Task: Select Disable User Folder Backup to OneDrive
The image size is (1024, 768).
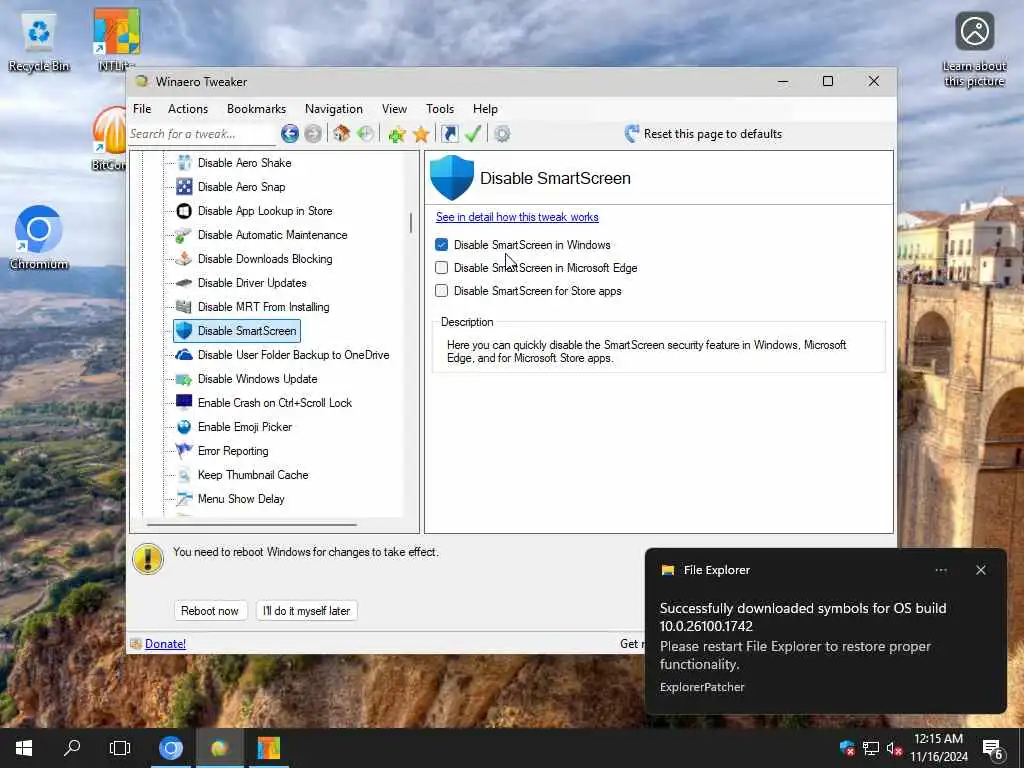Action: [293, 355]
